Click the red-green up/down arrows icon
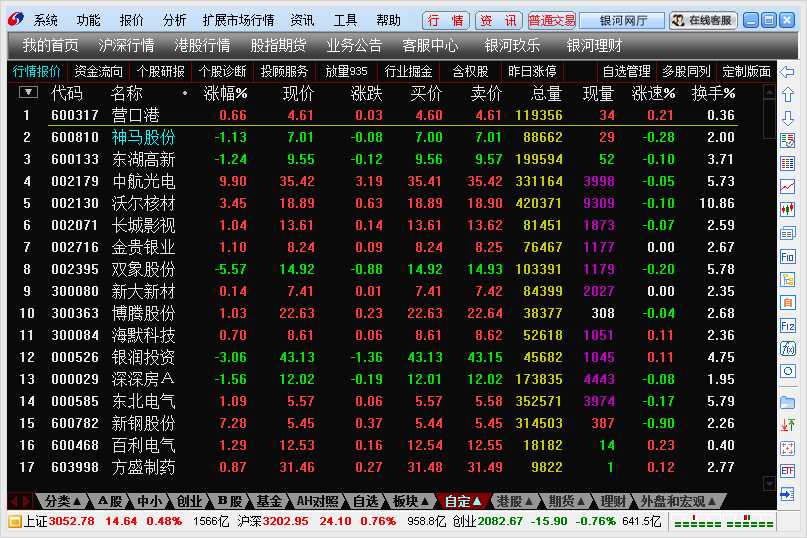The image size is (807, 538). click(x=787, y=425)
